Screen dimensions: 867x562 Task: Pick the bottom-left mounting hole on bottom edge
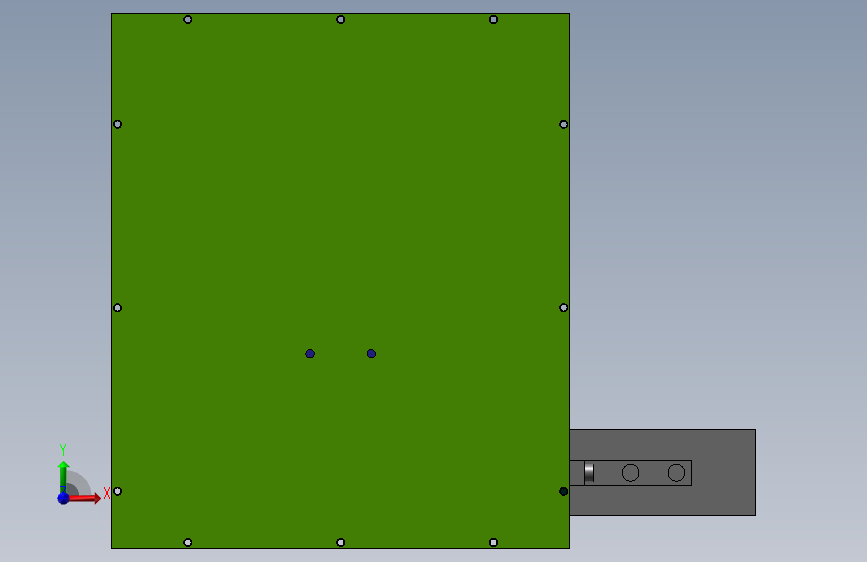(188, 543)
